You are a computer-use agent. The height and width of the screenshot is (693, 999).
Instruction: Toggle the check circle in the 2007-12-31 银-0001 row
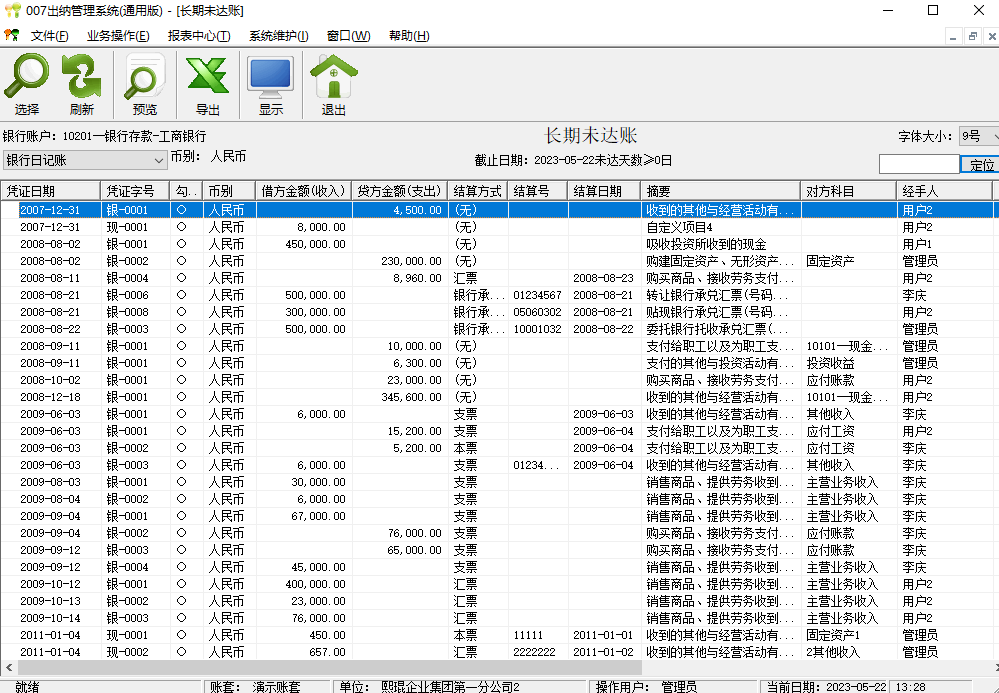[181, 211]
